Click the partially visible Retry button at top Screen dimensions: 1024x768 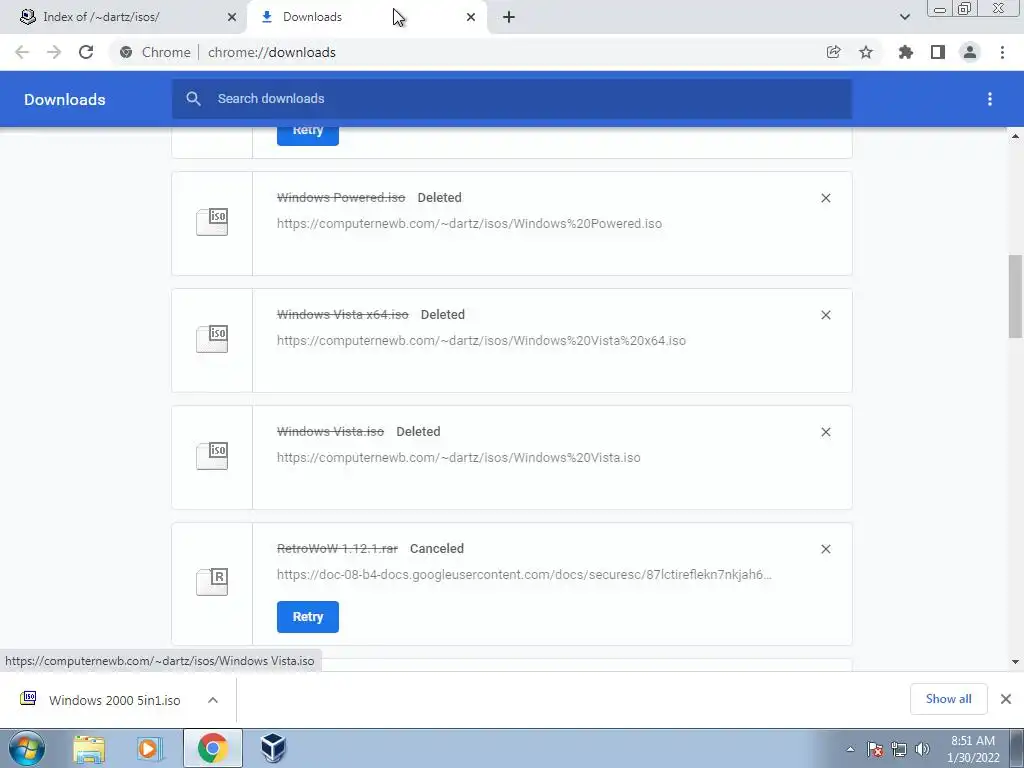(x=308, y=136)
